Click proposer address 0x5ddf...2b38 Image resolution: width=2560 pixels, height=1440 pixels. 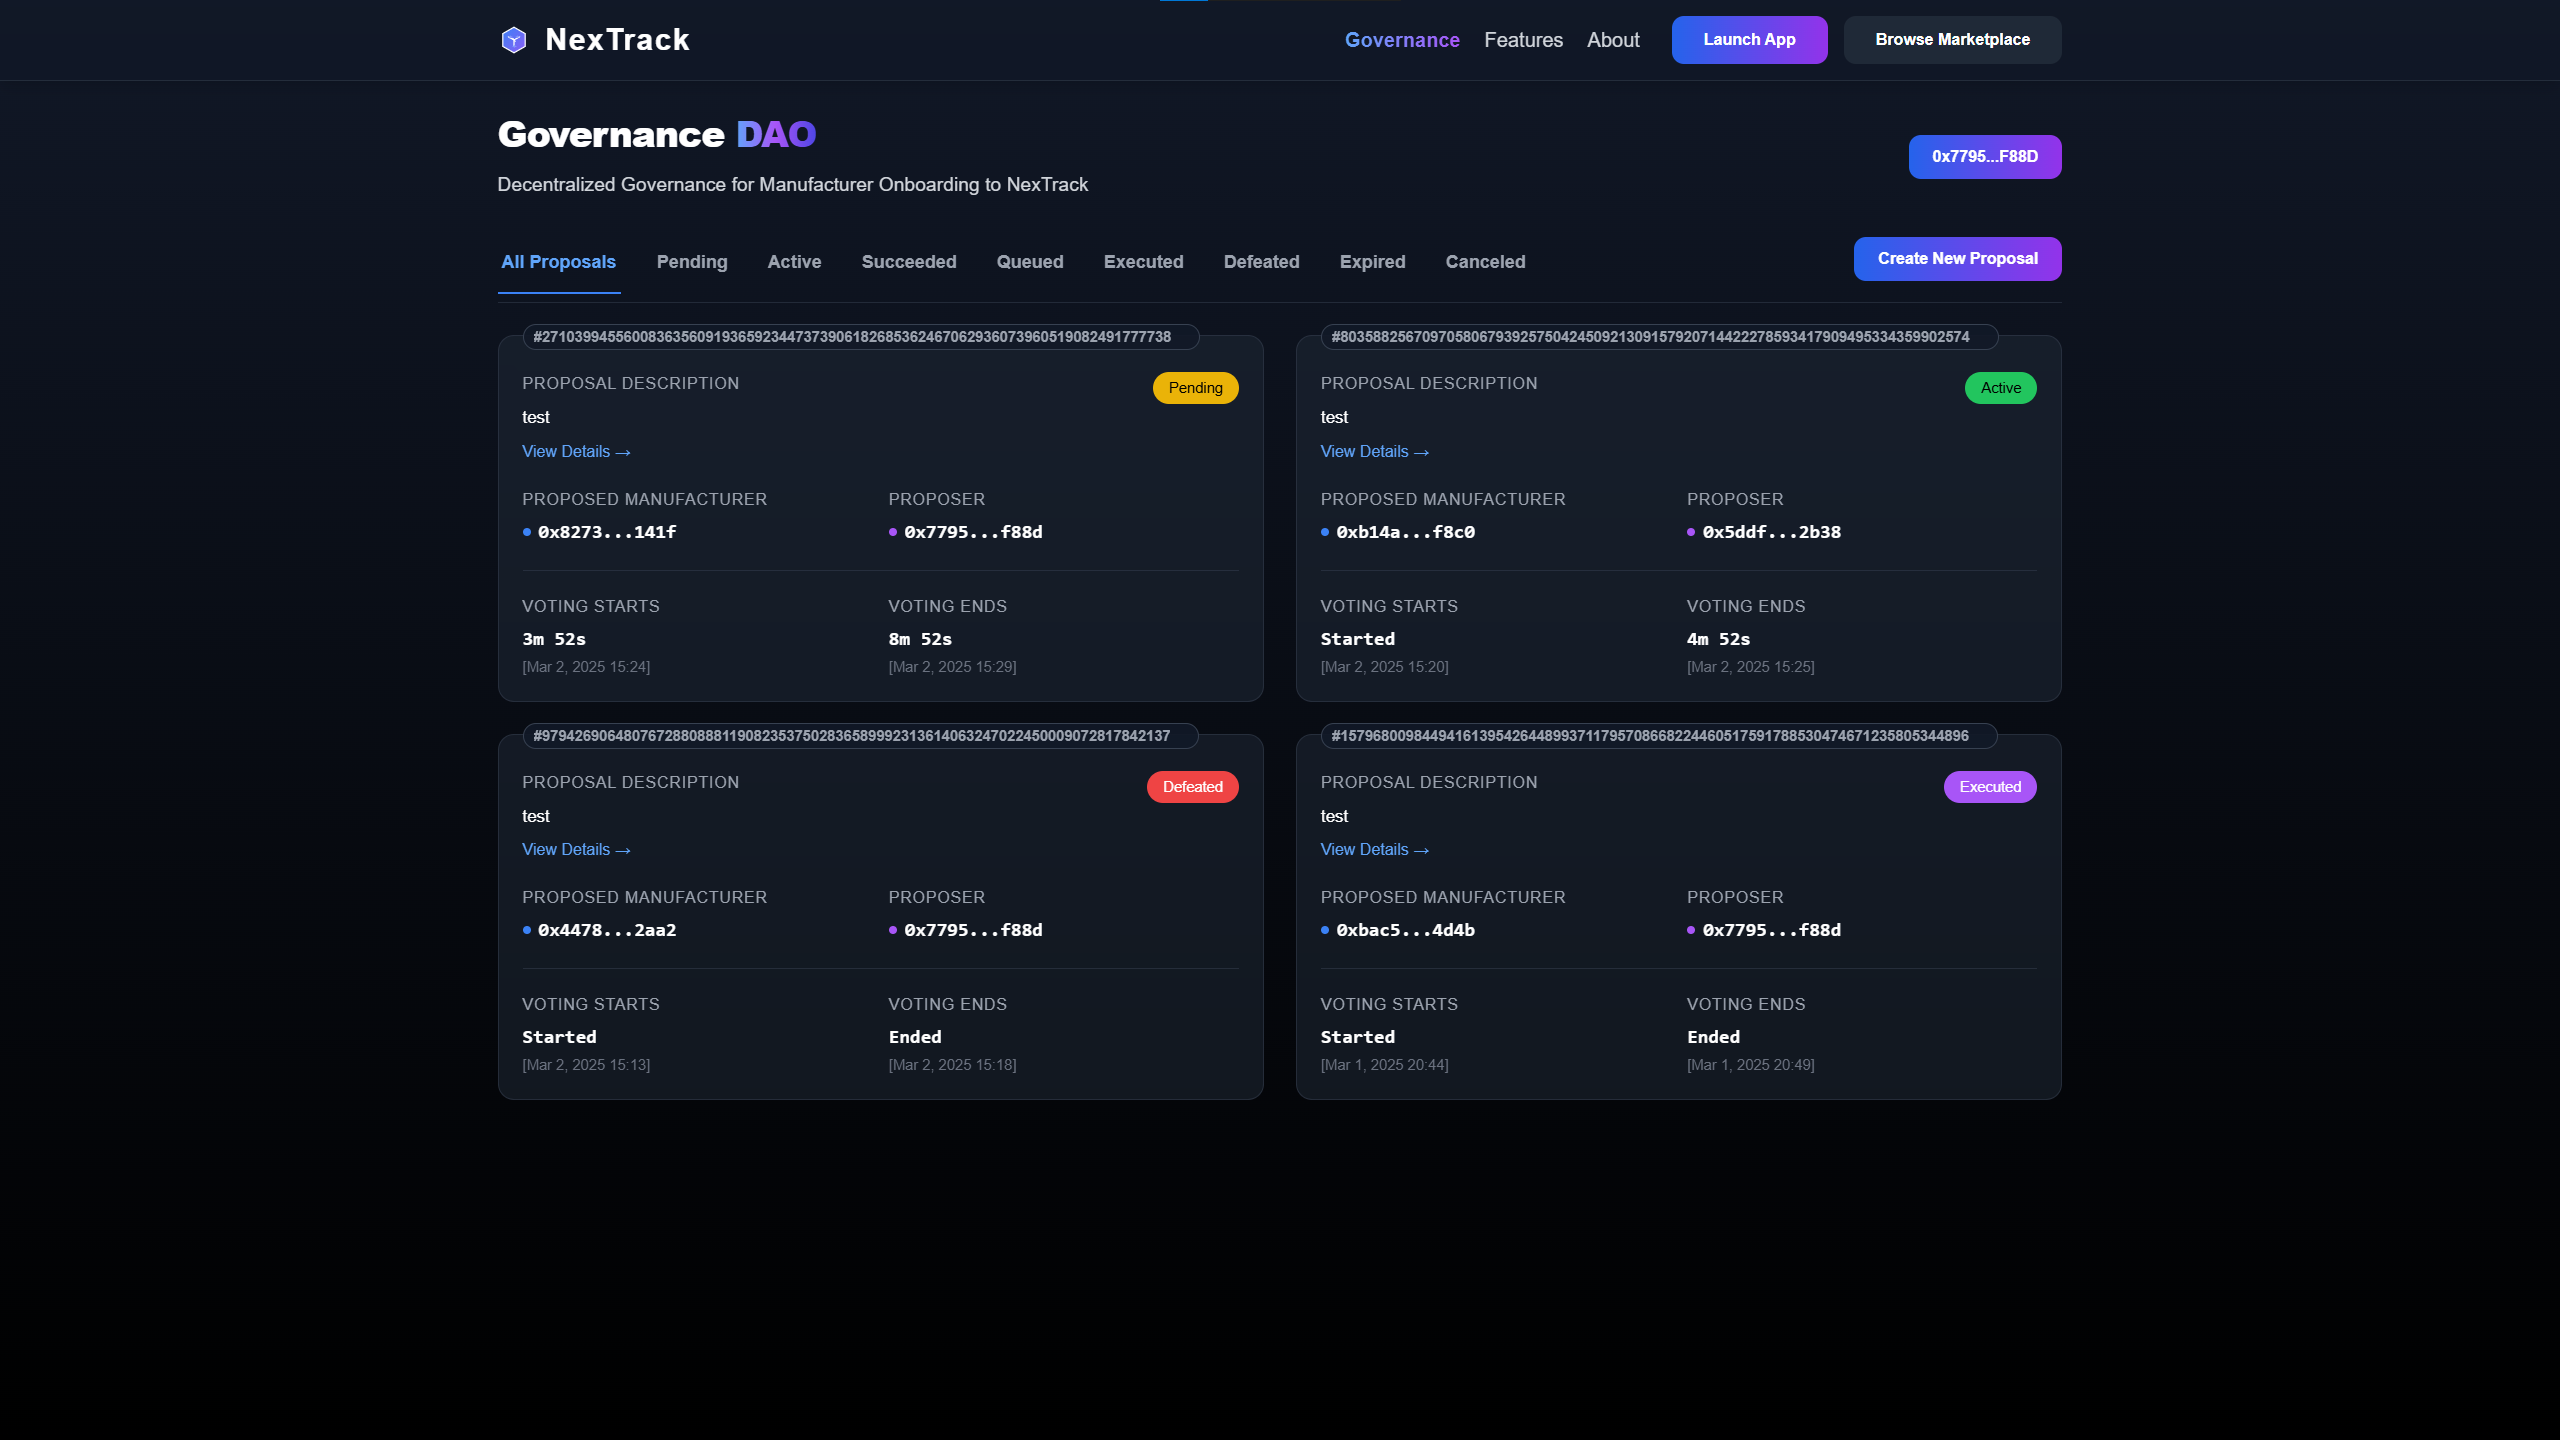tap(1770, 533)
